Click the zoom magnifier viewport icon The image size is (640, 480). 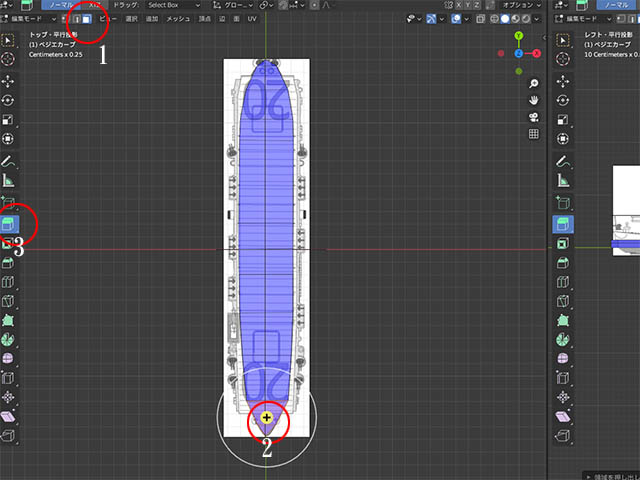(534, 84)
